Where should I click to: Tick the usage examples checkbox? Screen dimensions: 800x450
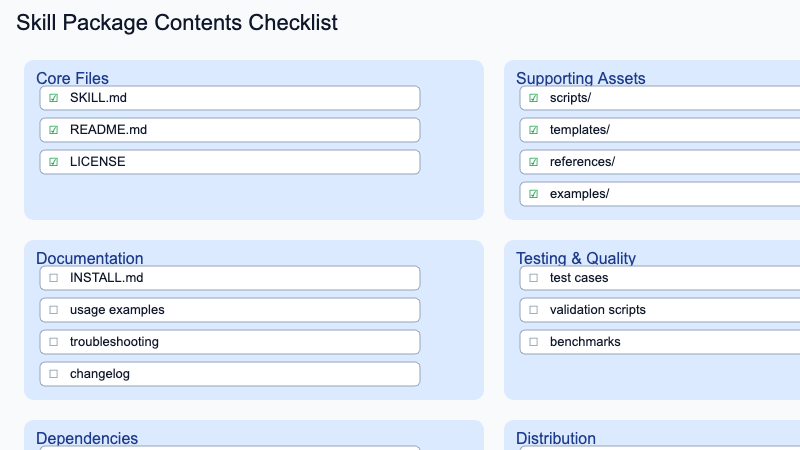(x=54, y=310)
